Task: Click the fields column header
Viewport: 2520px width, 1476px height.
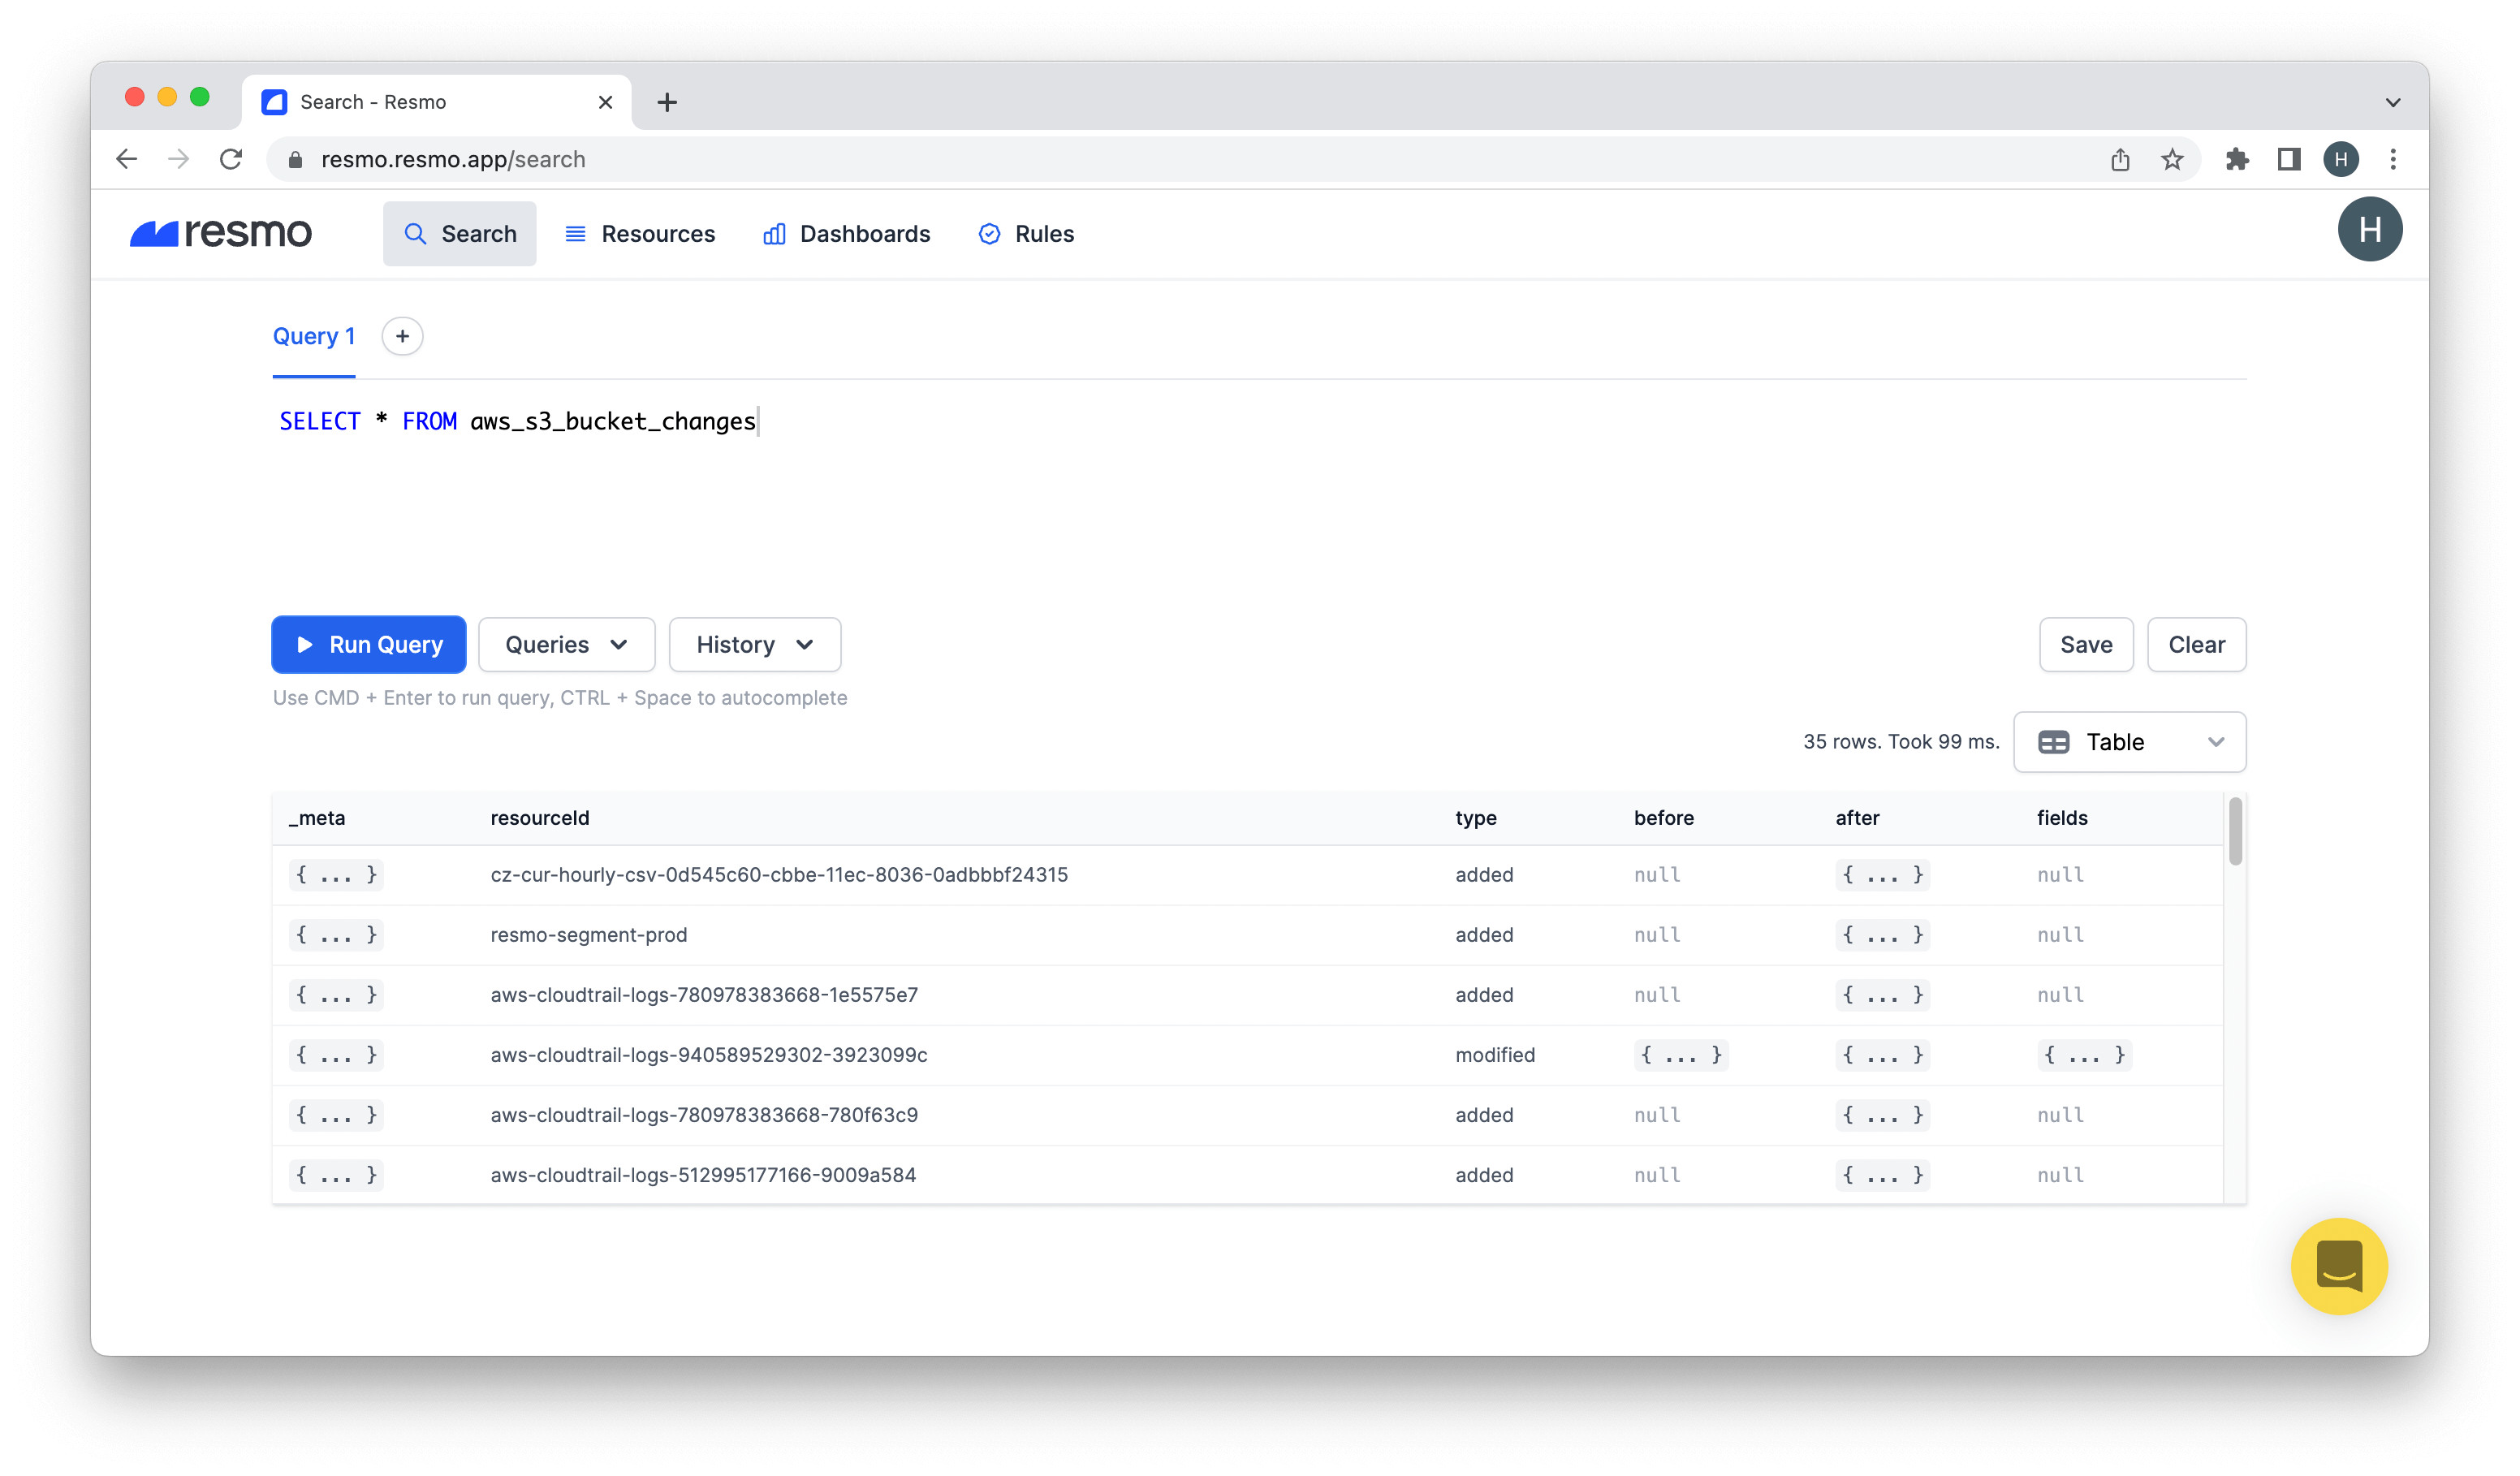Action: click(2062, 818)
